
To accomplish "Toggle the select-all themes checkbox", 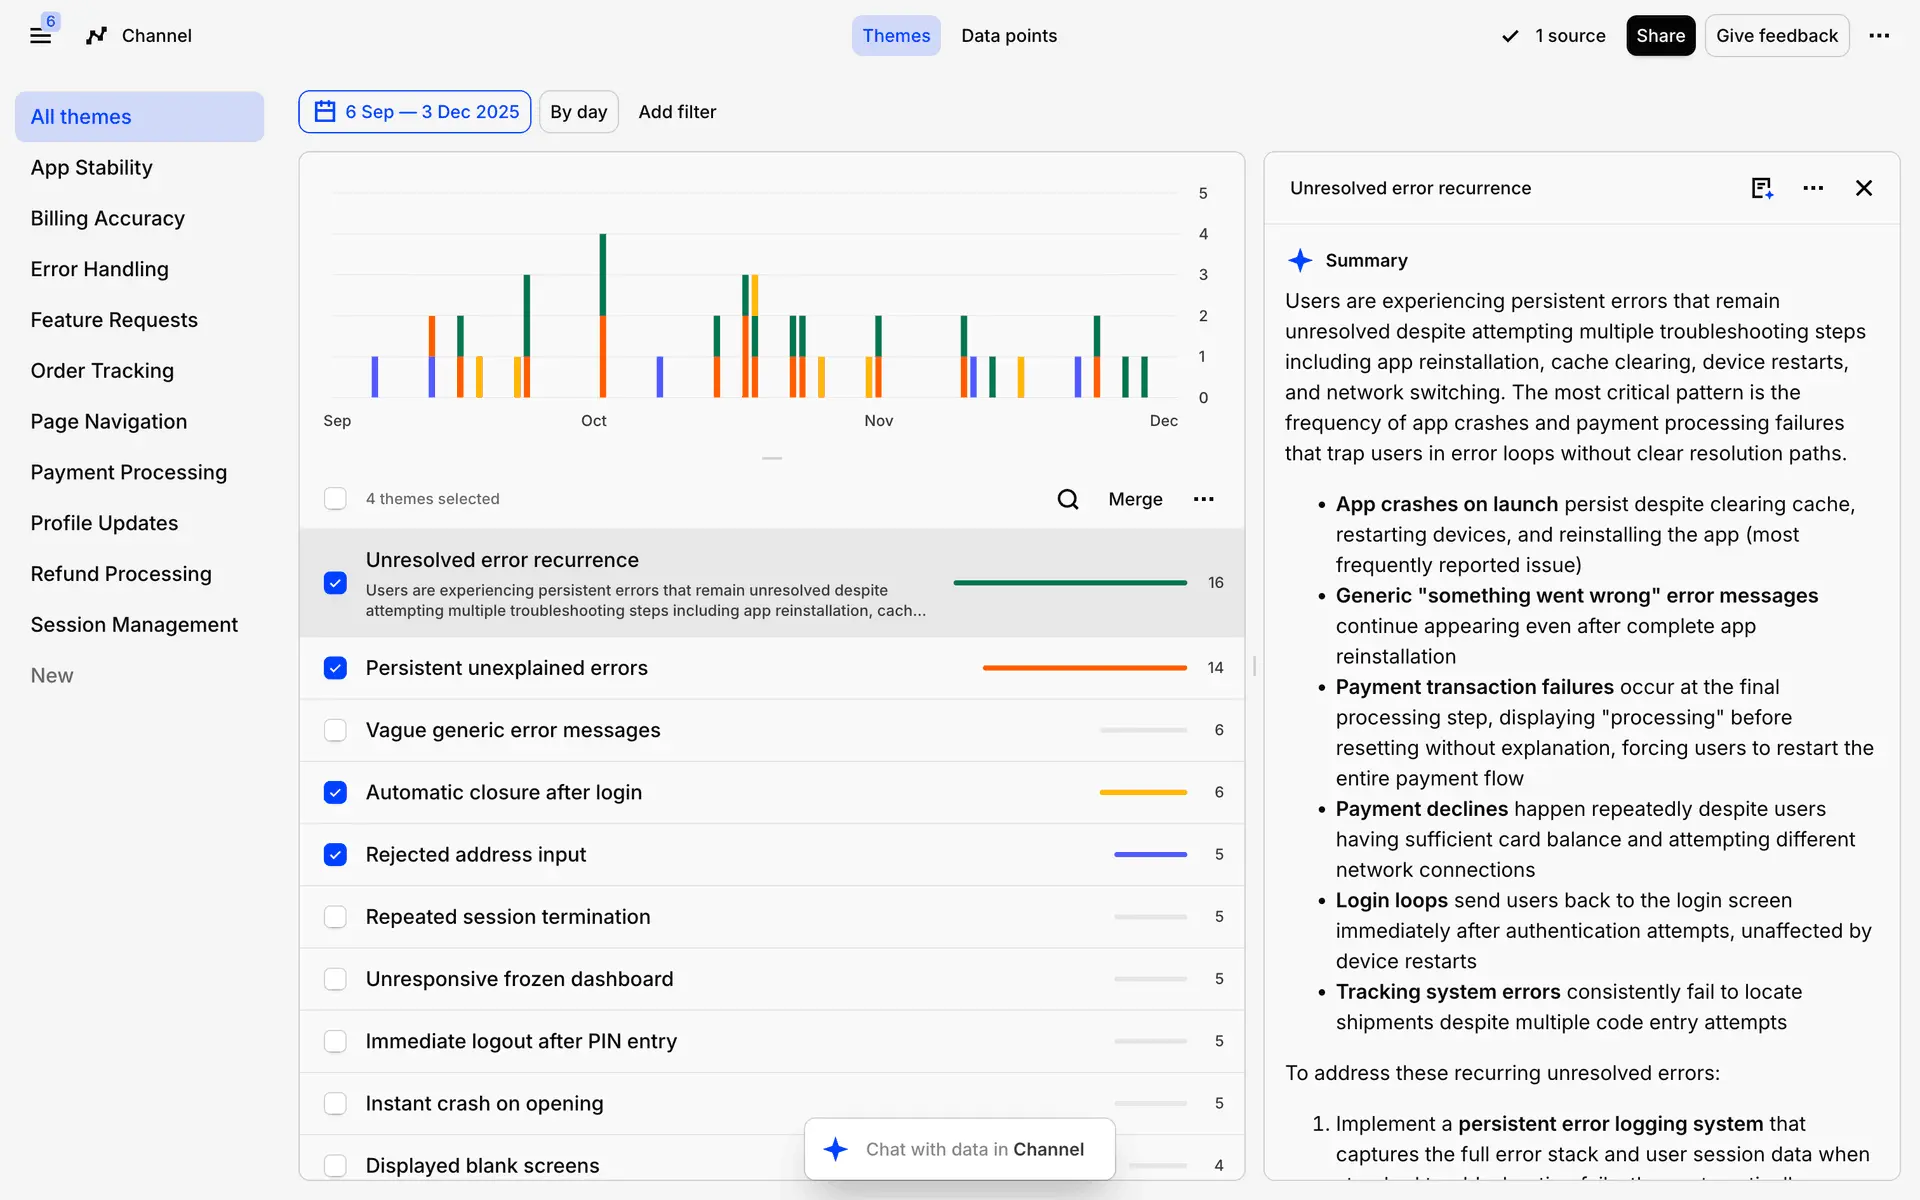I will [x=335, y=499].
